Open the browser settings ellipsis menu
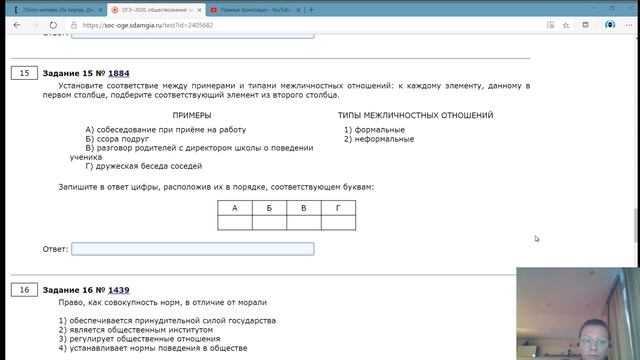640x360 pixels. [x=629, y=25]
